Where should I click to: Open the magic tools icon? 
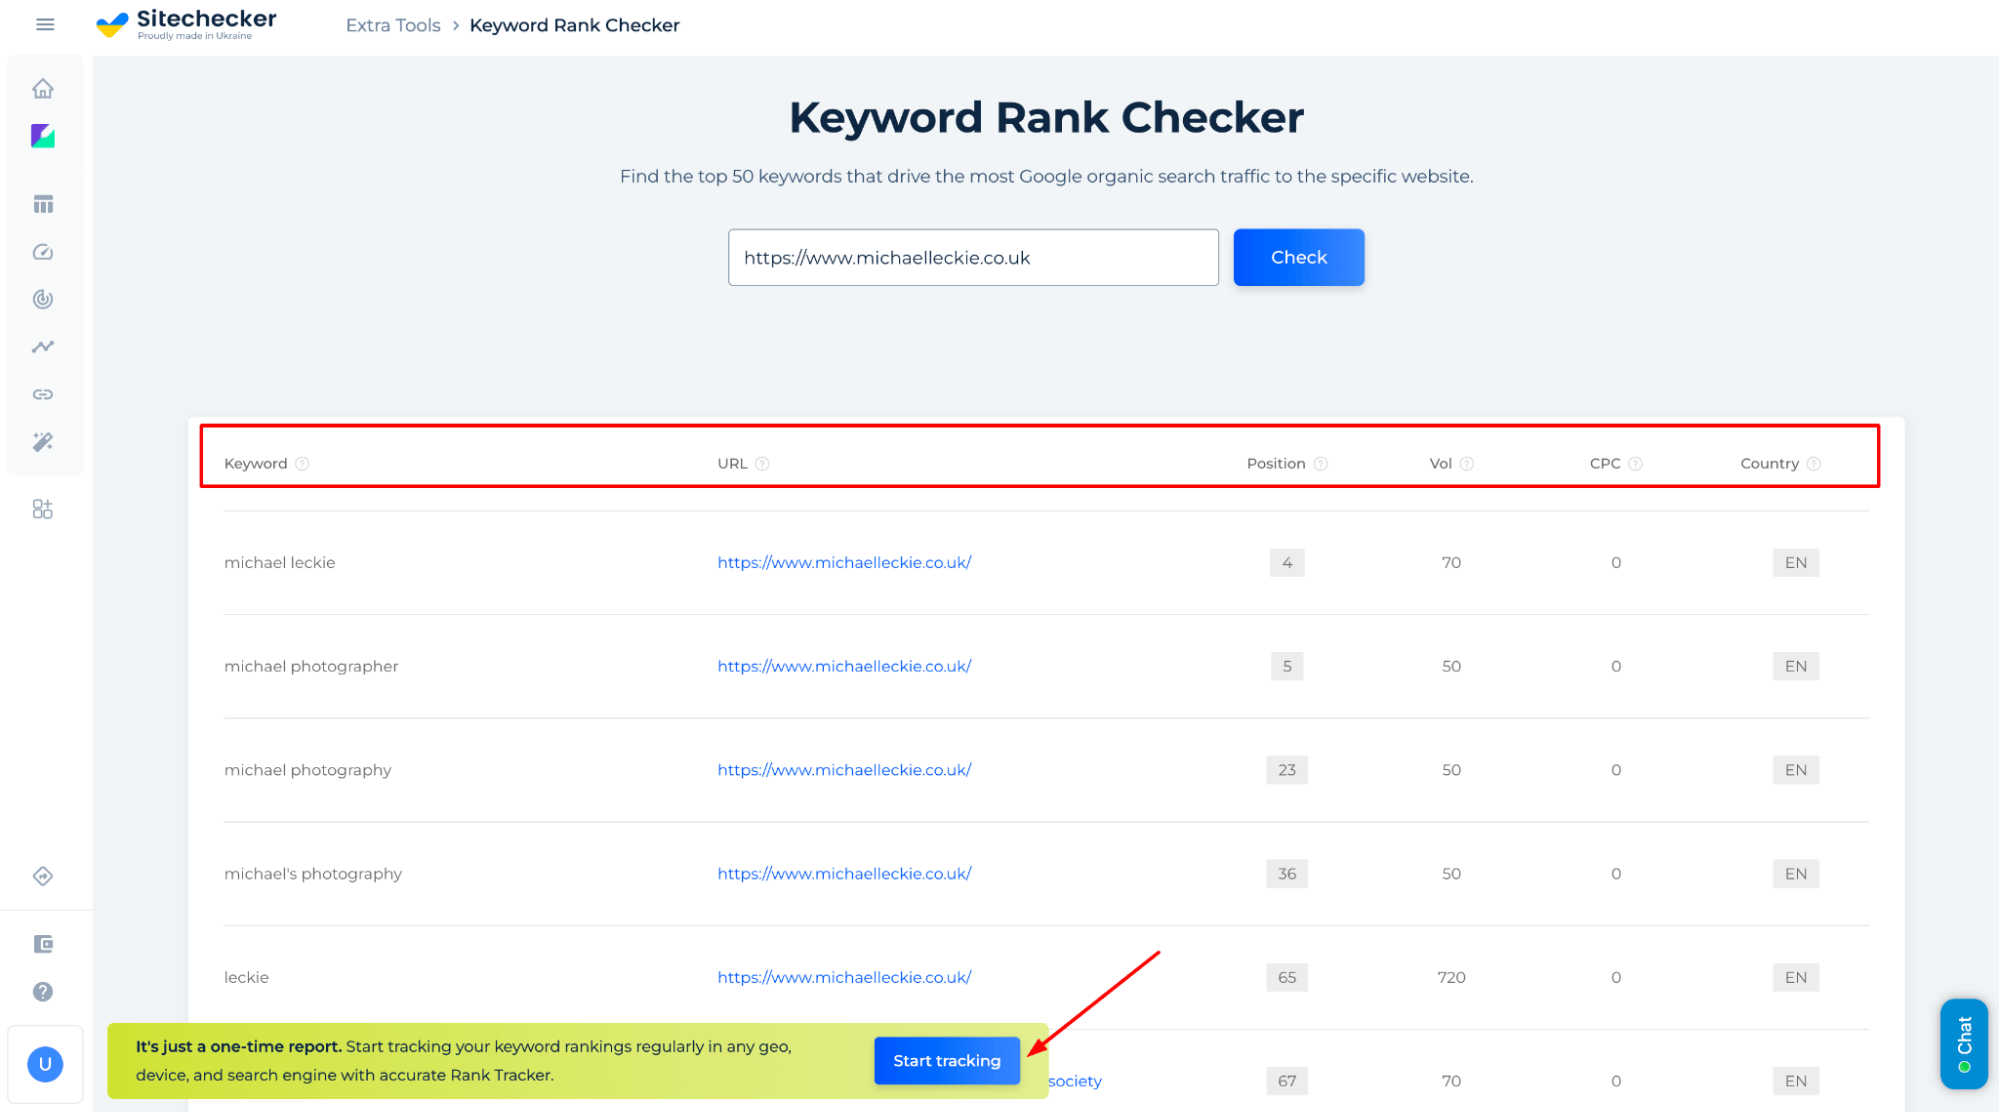pyautogui.click(x=45, y=441)
